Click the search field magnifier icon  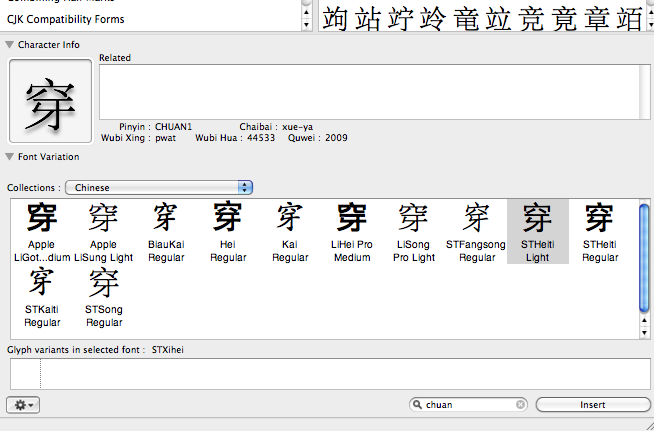point(417,405)
